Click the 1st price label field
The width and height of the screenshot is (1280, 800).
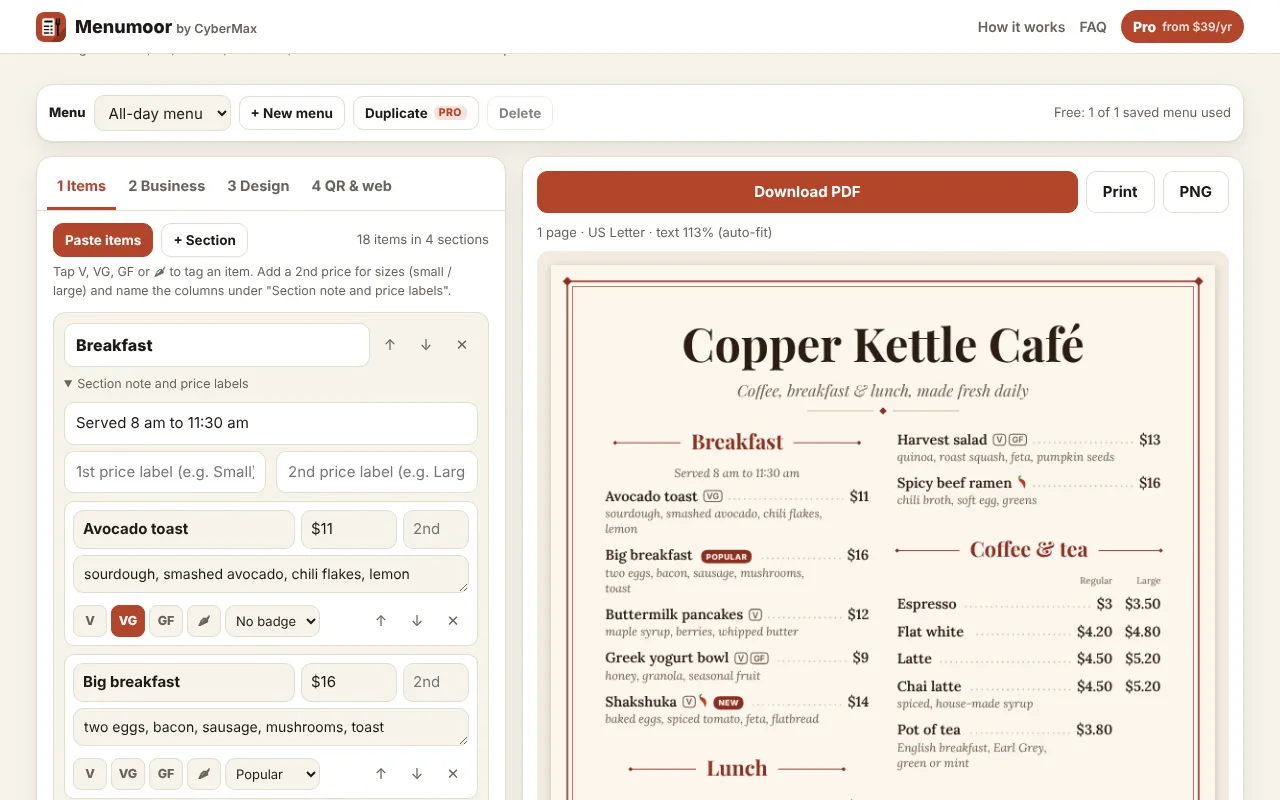tap(165, 472)
